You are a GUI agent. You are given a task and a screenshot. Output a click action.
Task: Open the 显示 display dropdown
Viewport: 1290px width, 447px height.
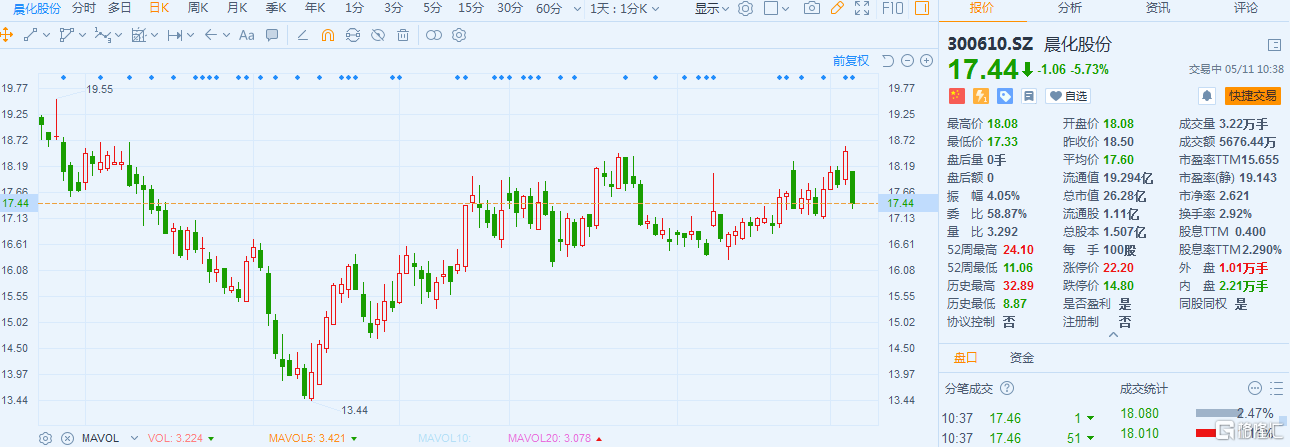click(x=712, y=9)
